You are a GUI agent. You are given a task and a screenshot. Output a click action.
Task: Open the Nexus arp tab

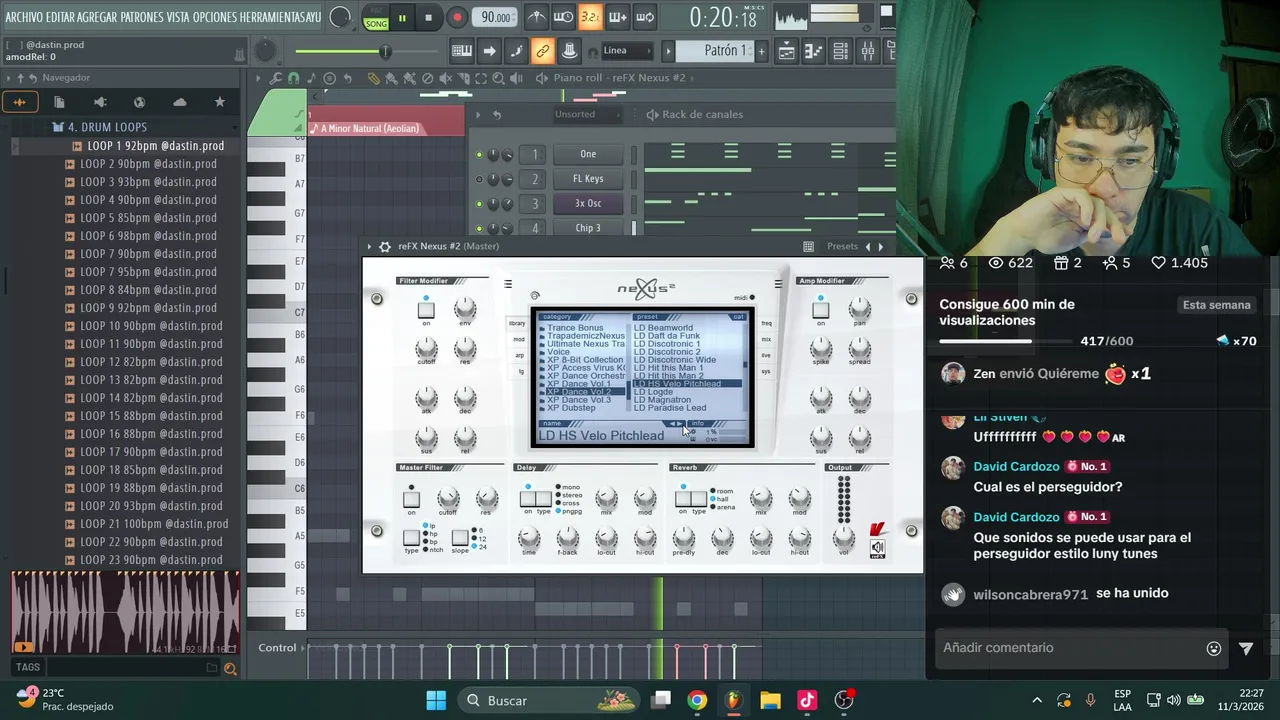519,355
